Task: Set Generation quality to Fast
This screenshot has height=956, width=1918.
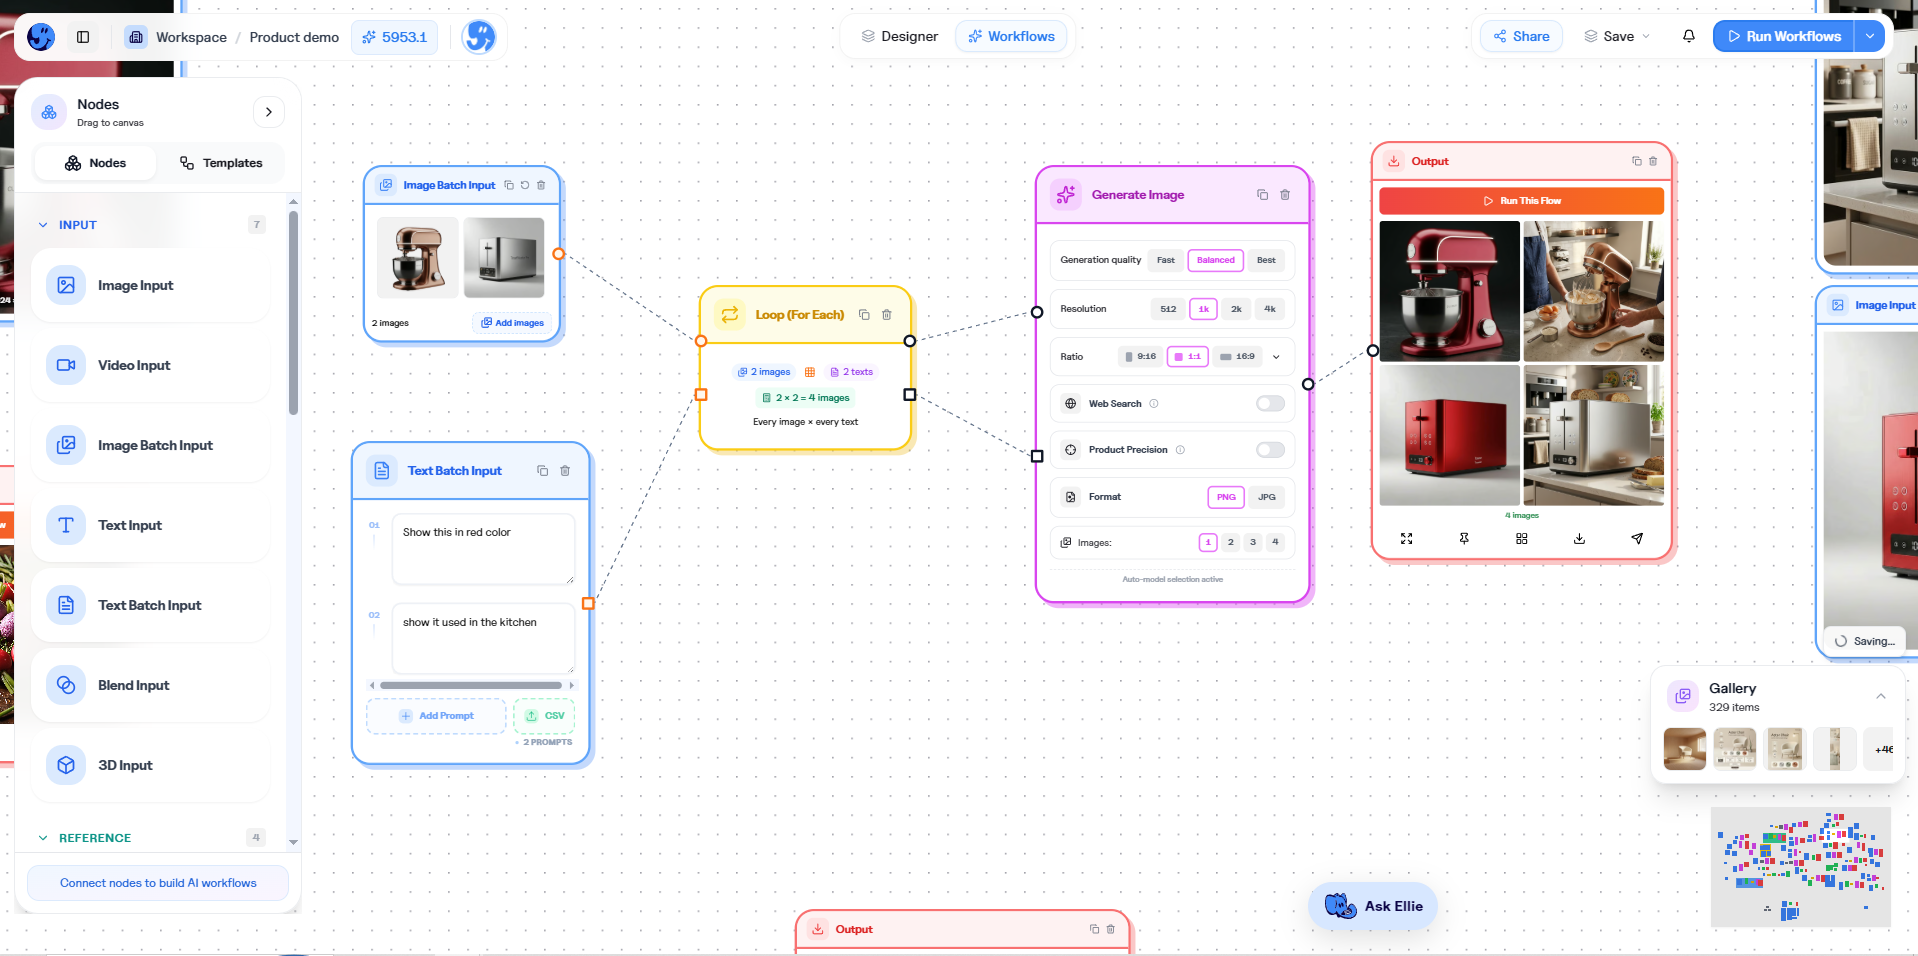Action: click(1166, 260)
